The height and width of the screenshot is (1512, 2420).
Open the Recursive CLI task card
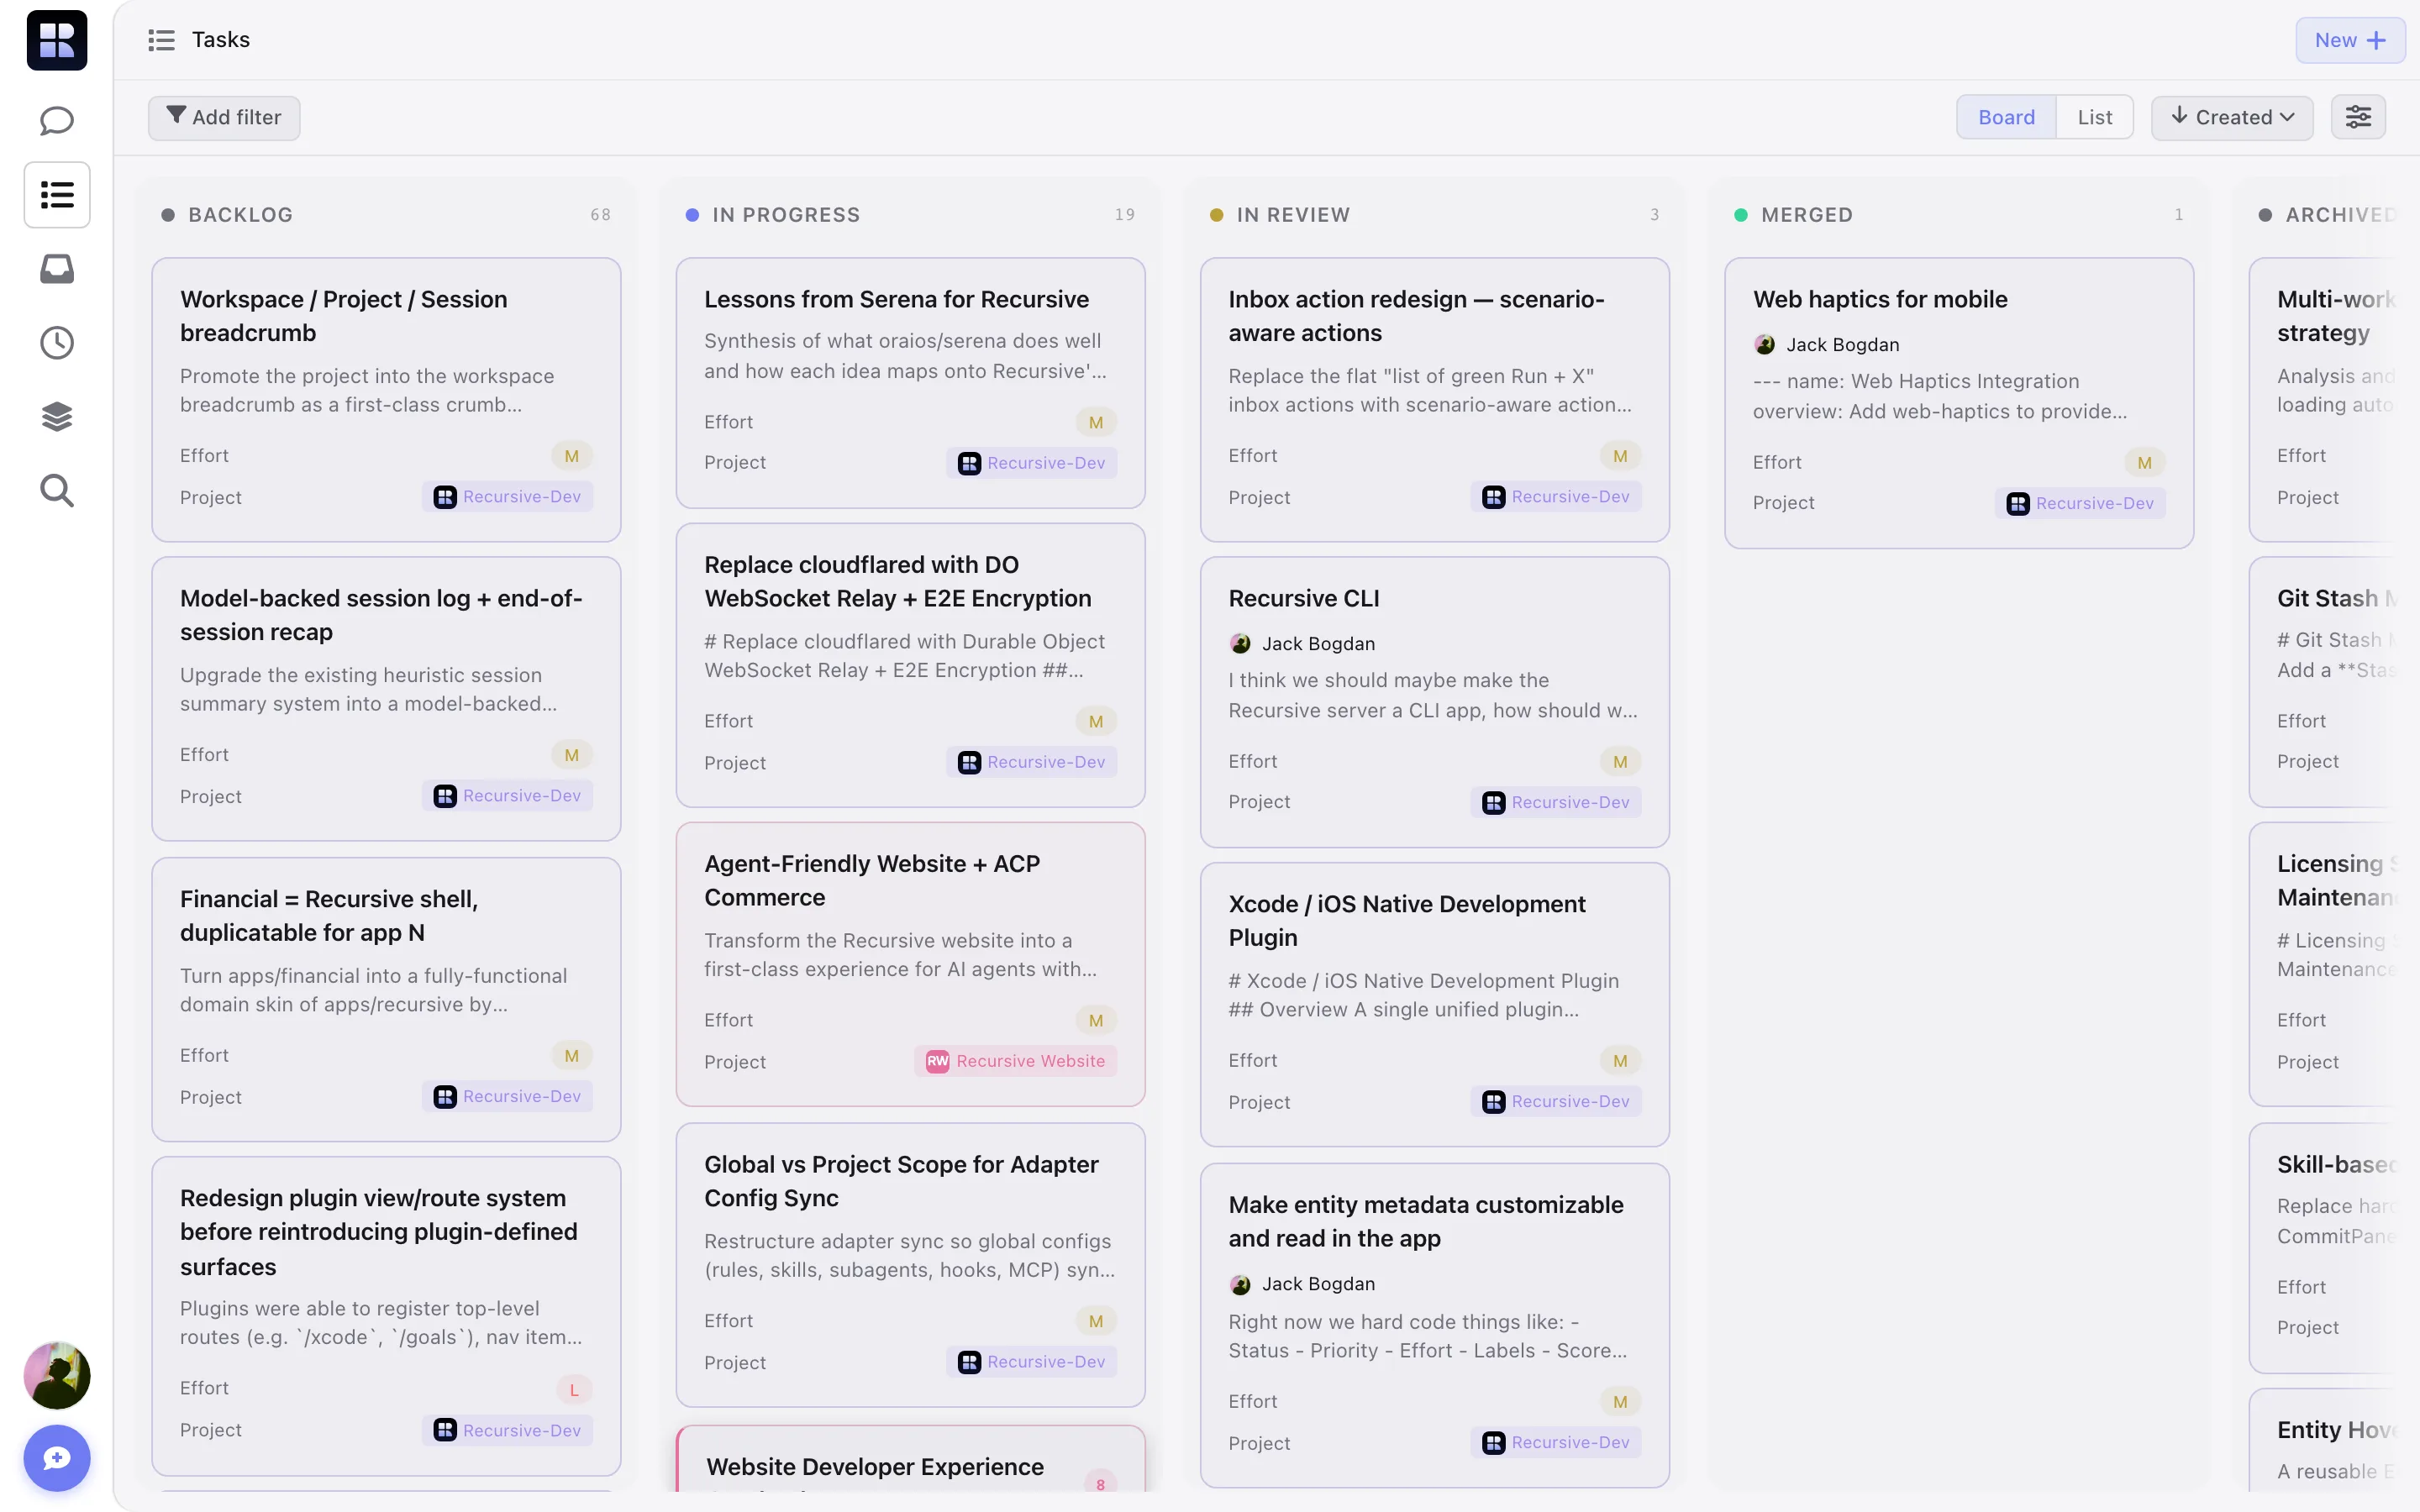tap(1434, 702)
